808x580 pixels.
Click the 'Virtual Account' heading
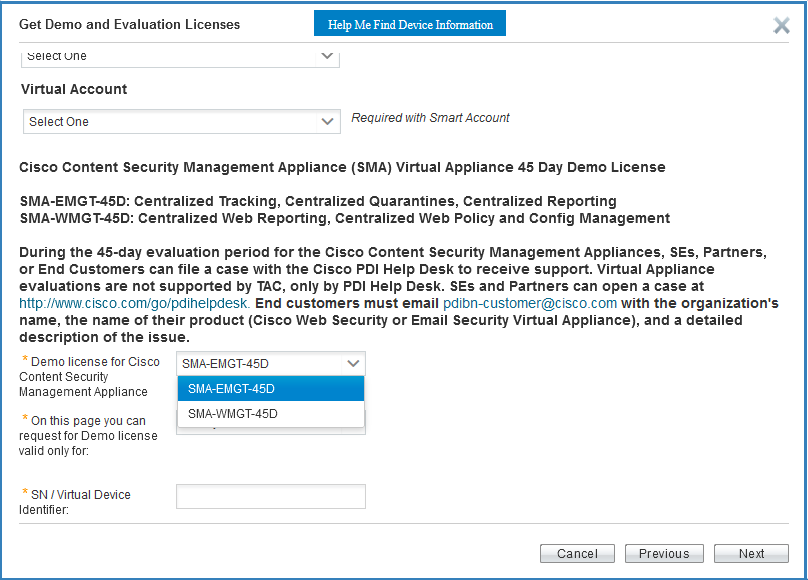[74, 89]
